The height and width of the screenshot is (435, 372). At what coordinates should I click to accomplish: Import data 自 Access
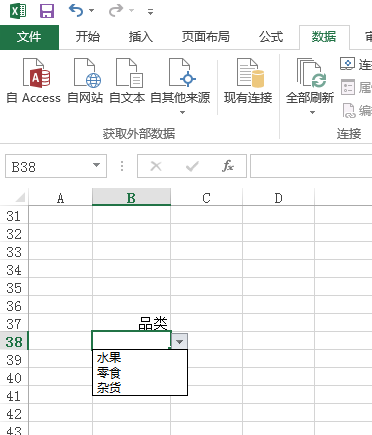click(x=34, y=81)
